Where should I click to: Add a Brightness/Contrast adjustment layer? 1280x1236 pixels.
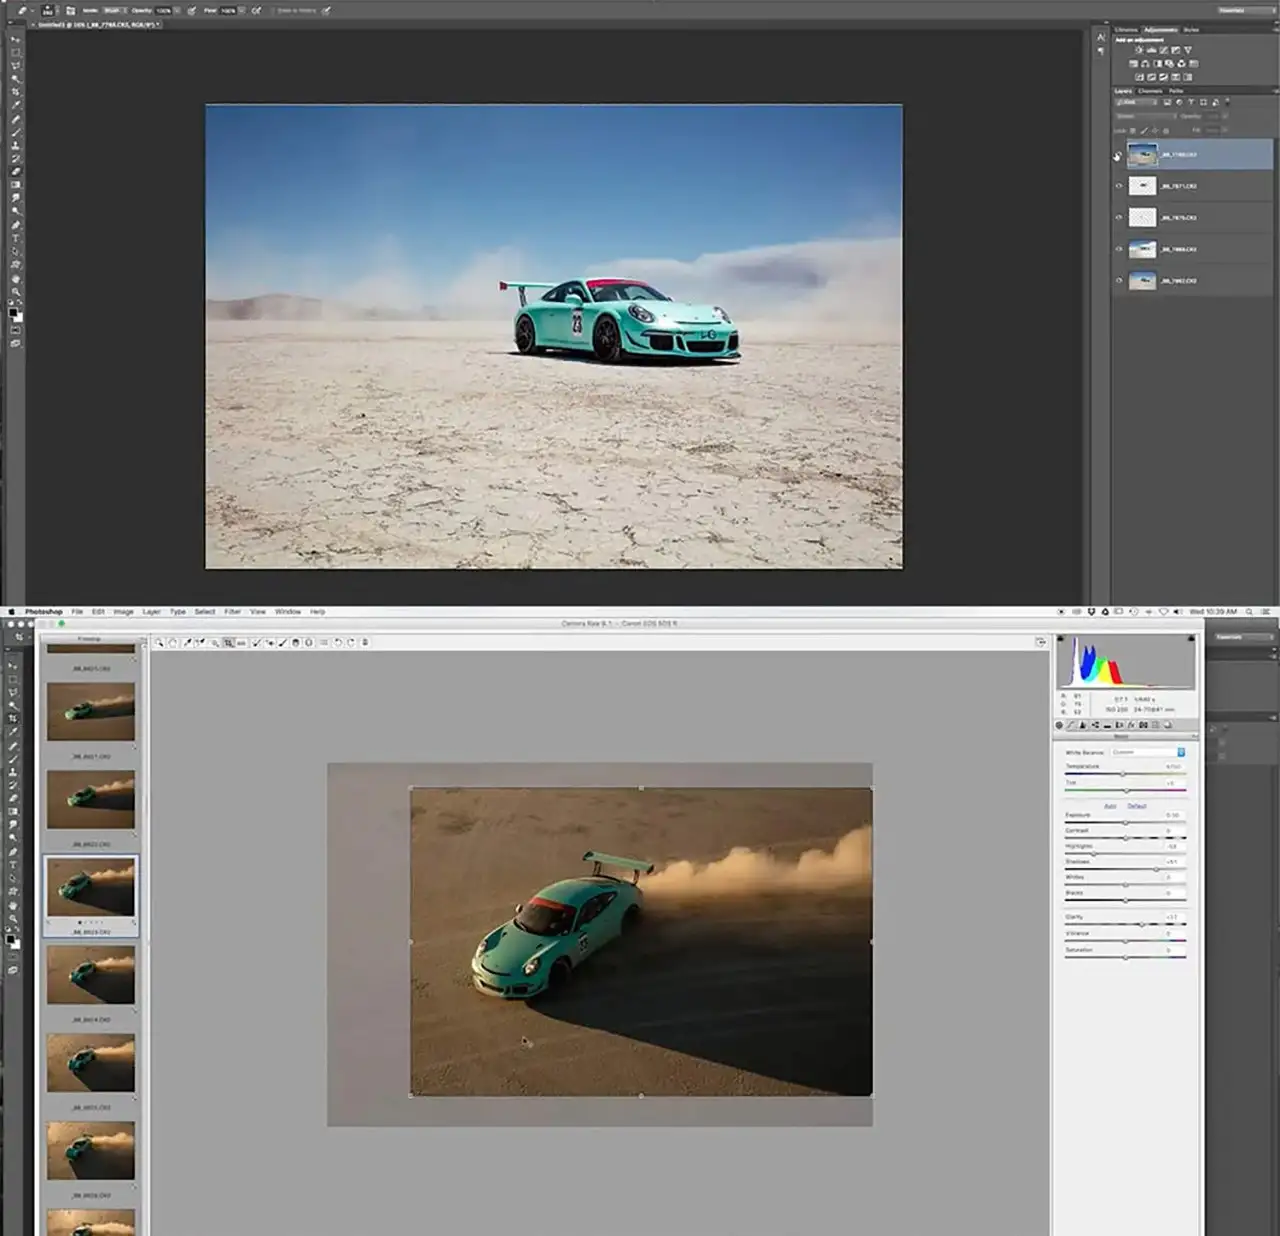click(x=1139, y=50)
